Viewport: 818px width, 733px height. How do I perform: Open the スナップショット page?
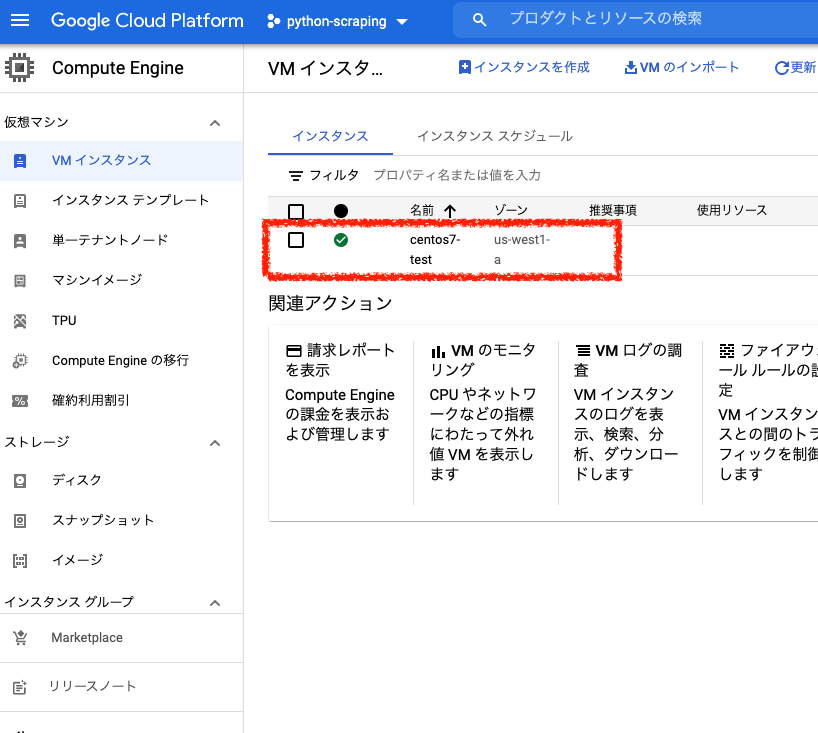tap(103, 520)
